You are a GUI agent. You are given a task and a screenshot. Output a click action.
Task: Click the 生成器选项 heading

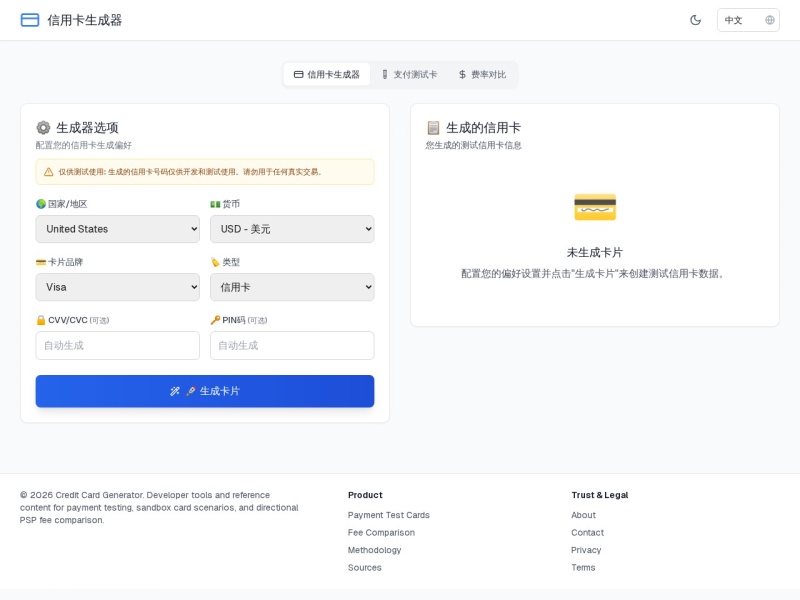[87, 128]
